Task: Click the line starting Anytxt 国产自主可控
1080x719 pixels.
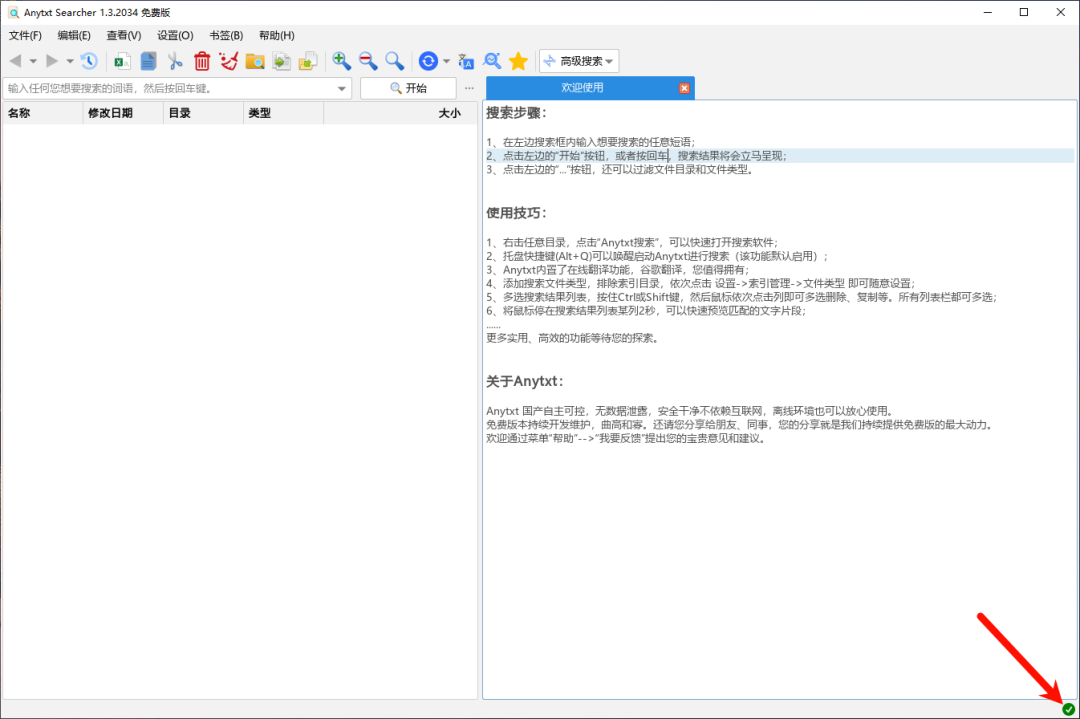Action: coord(690,411)
